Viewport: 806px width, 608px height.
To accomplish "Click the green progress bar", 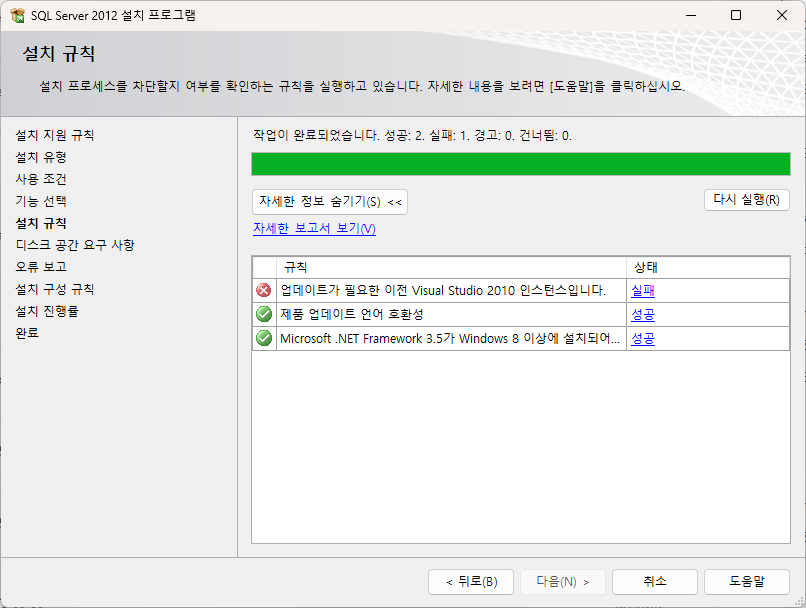I will pyautogui.click(x=521, y=164).
